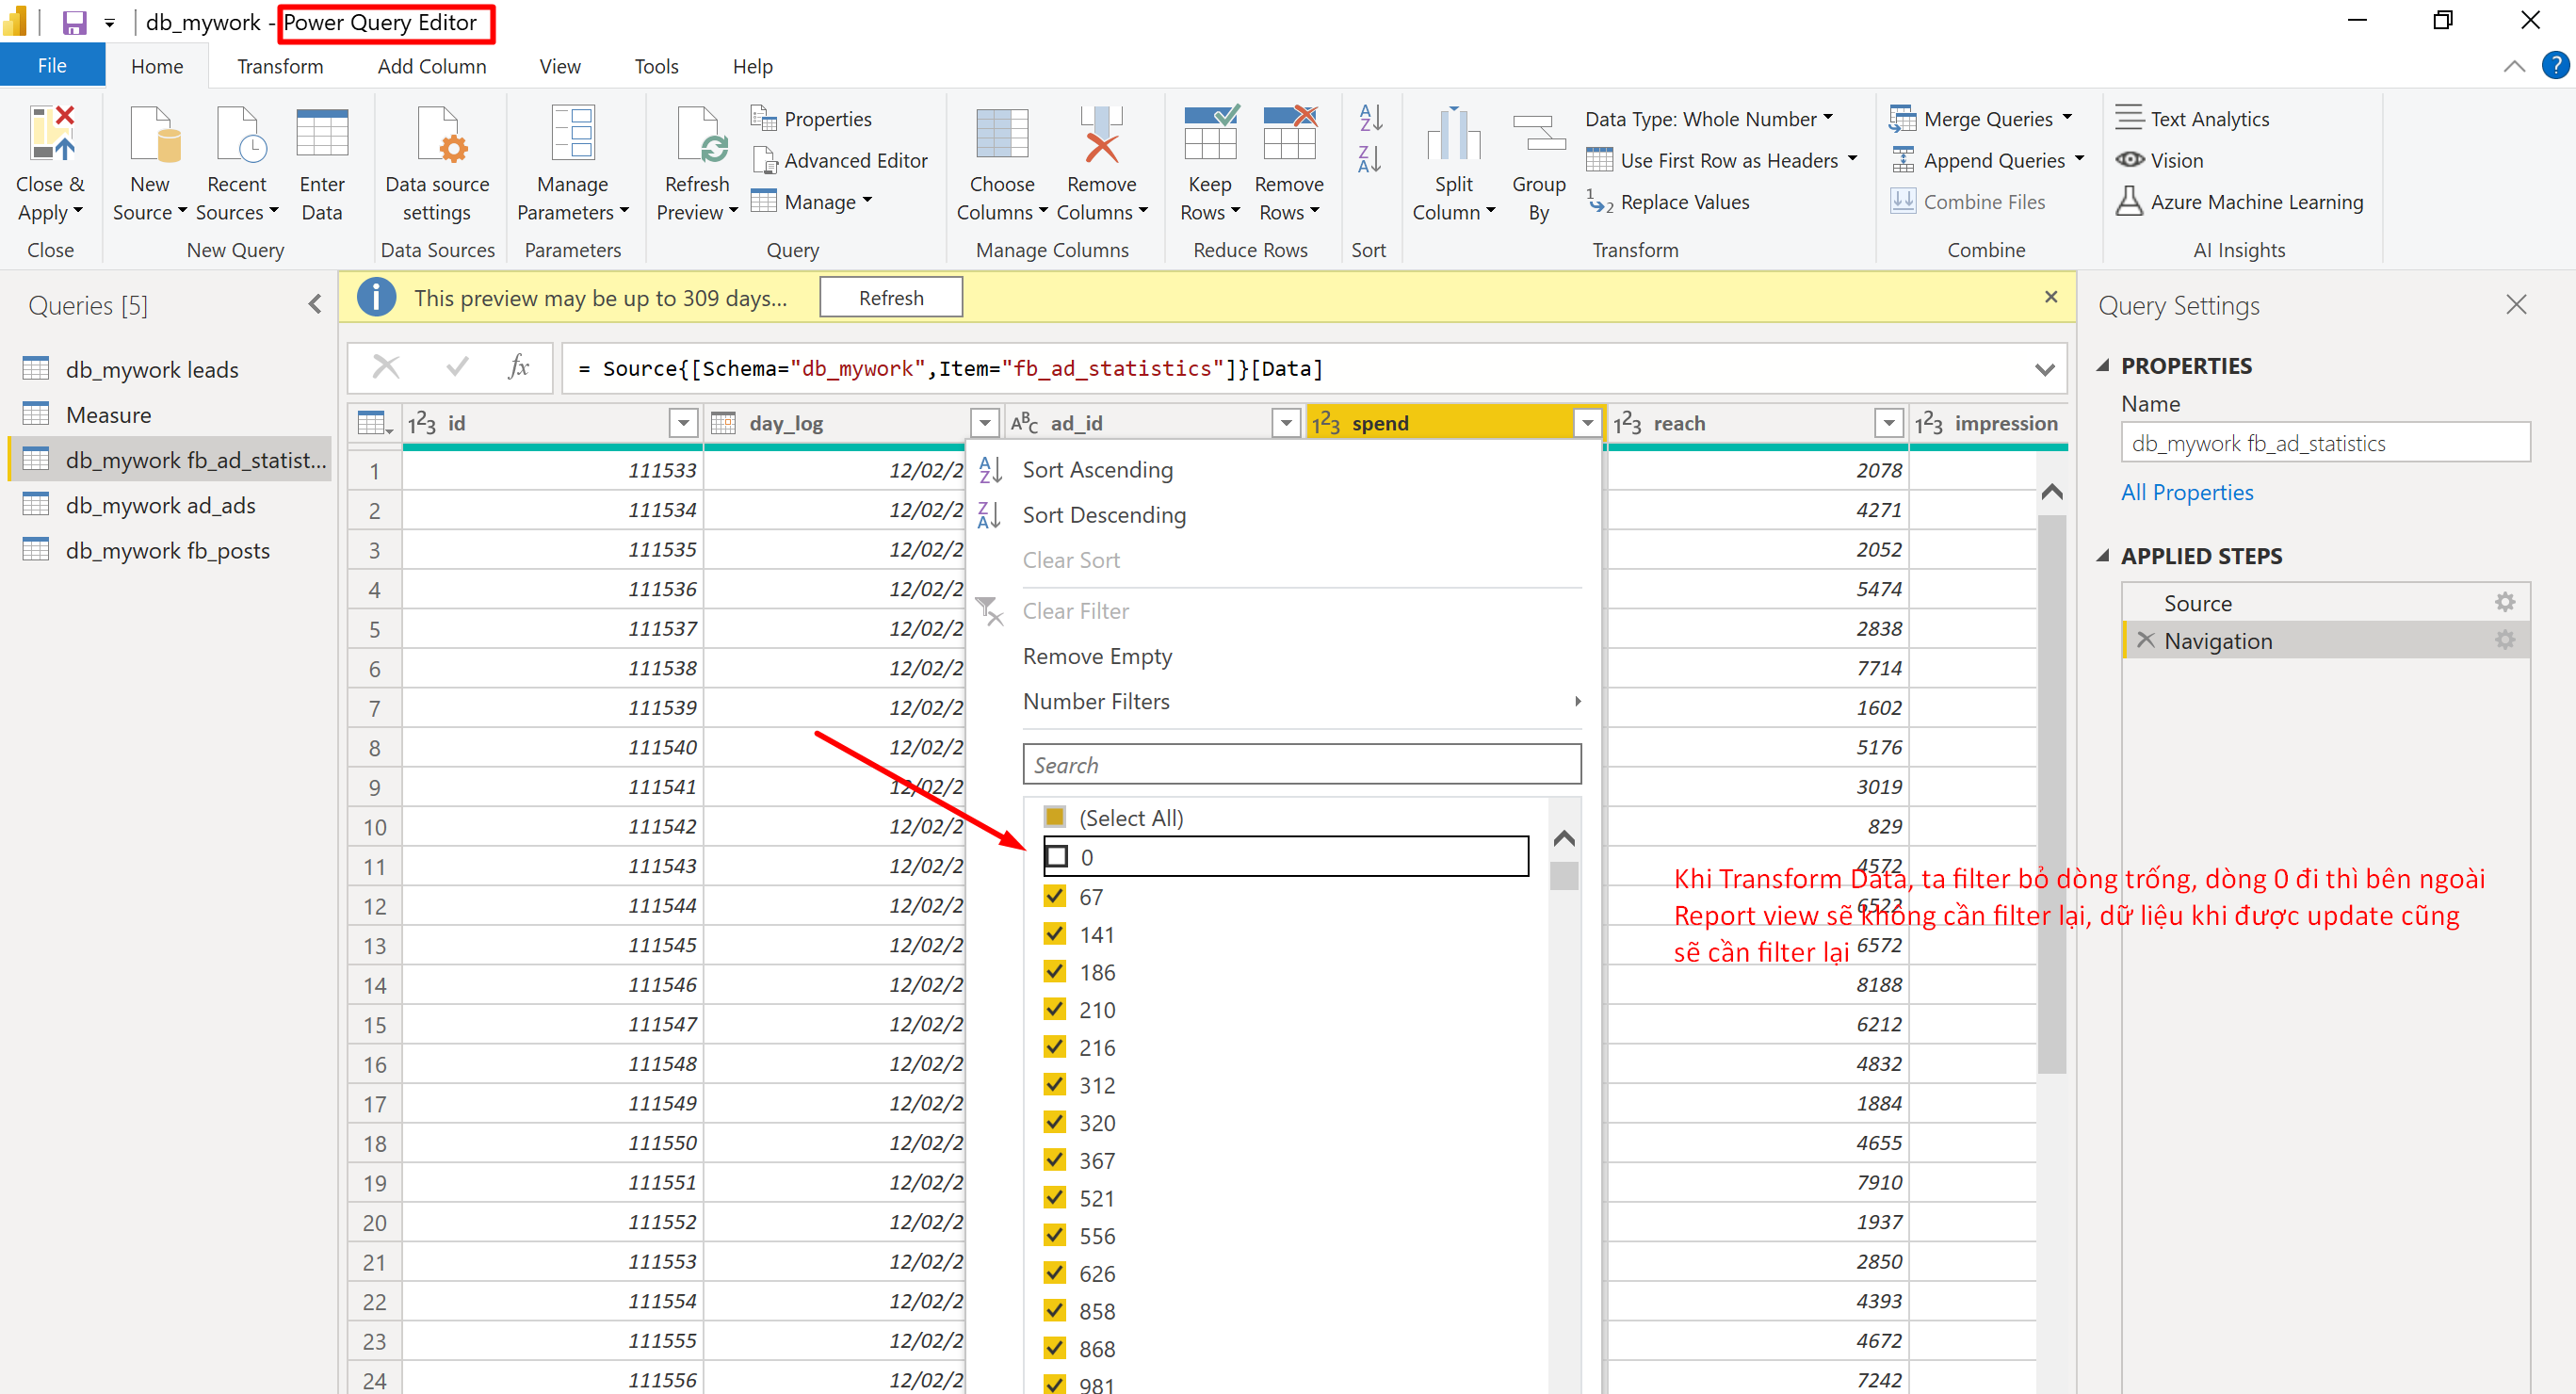2576x1394 pixels.
Task: Uncheck the 210 value checkbox
Action: (x=1055, y=1008)
